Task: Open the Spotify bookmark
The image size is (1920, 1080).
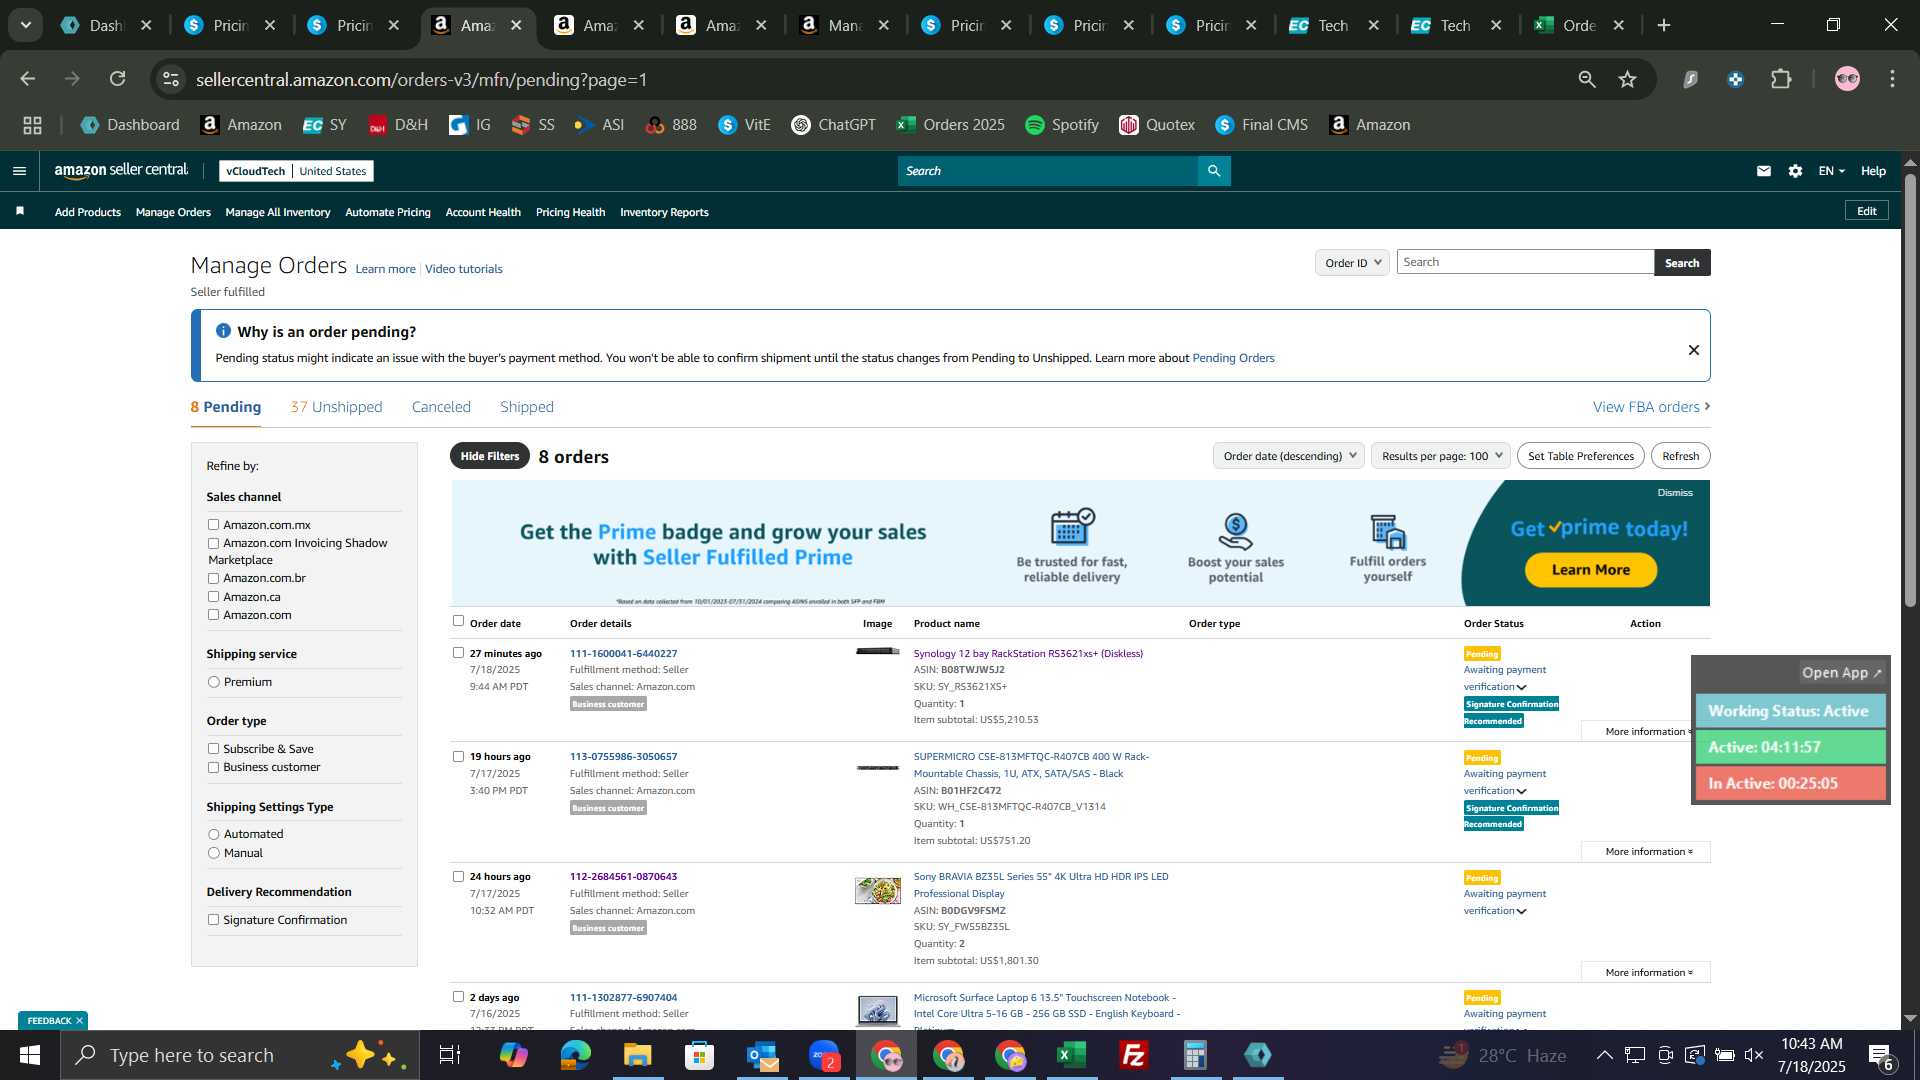Action: 1062,125
